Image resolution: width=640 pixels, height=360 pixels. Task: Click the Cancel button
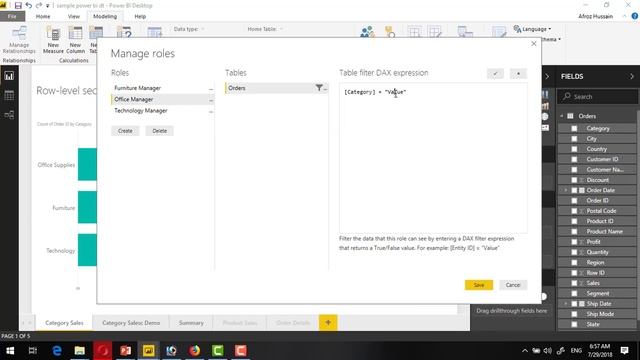point(513,285)
